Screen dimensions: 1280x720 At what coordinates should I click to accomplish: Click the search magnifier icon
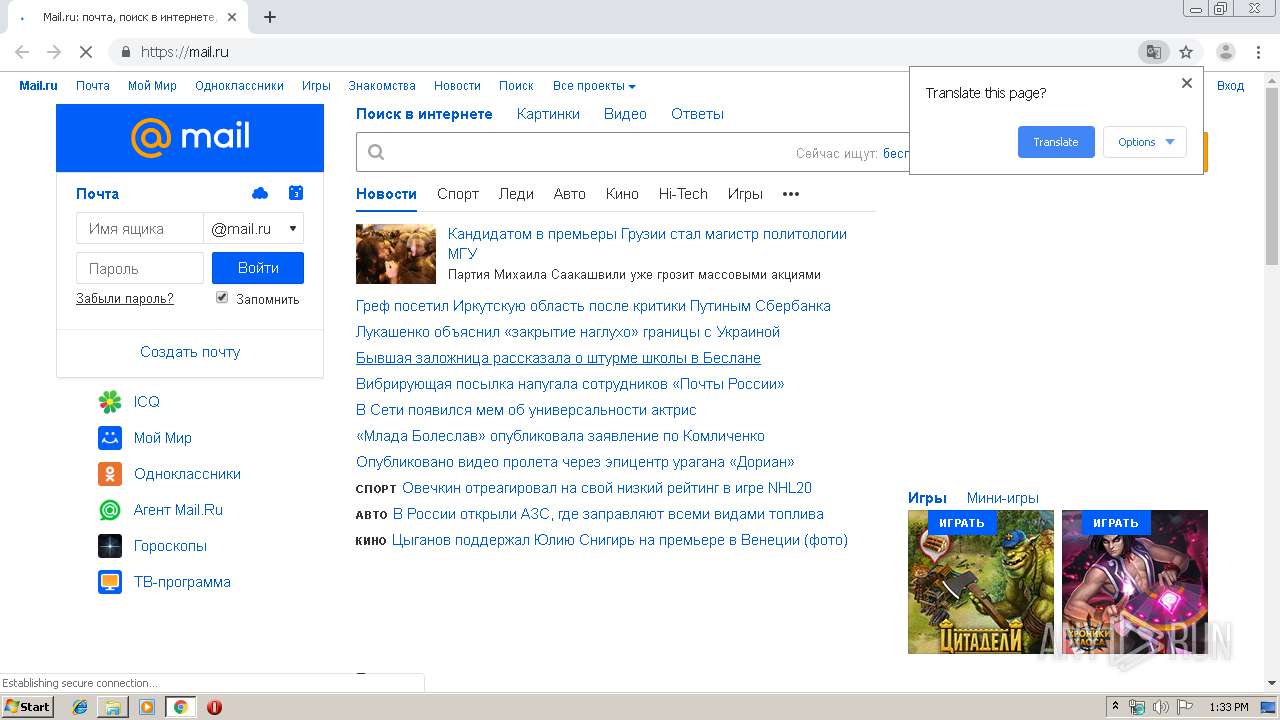(x=376, y=152)
